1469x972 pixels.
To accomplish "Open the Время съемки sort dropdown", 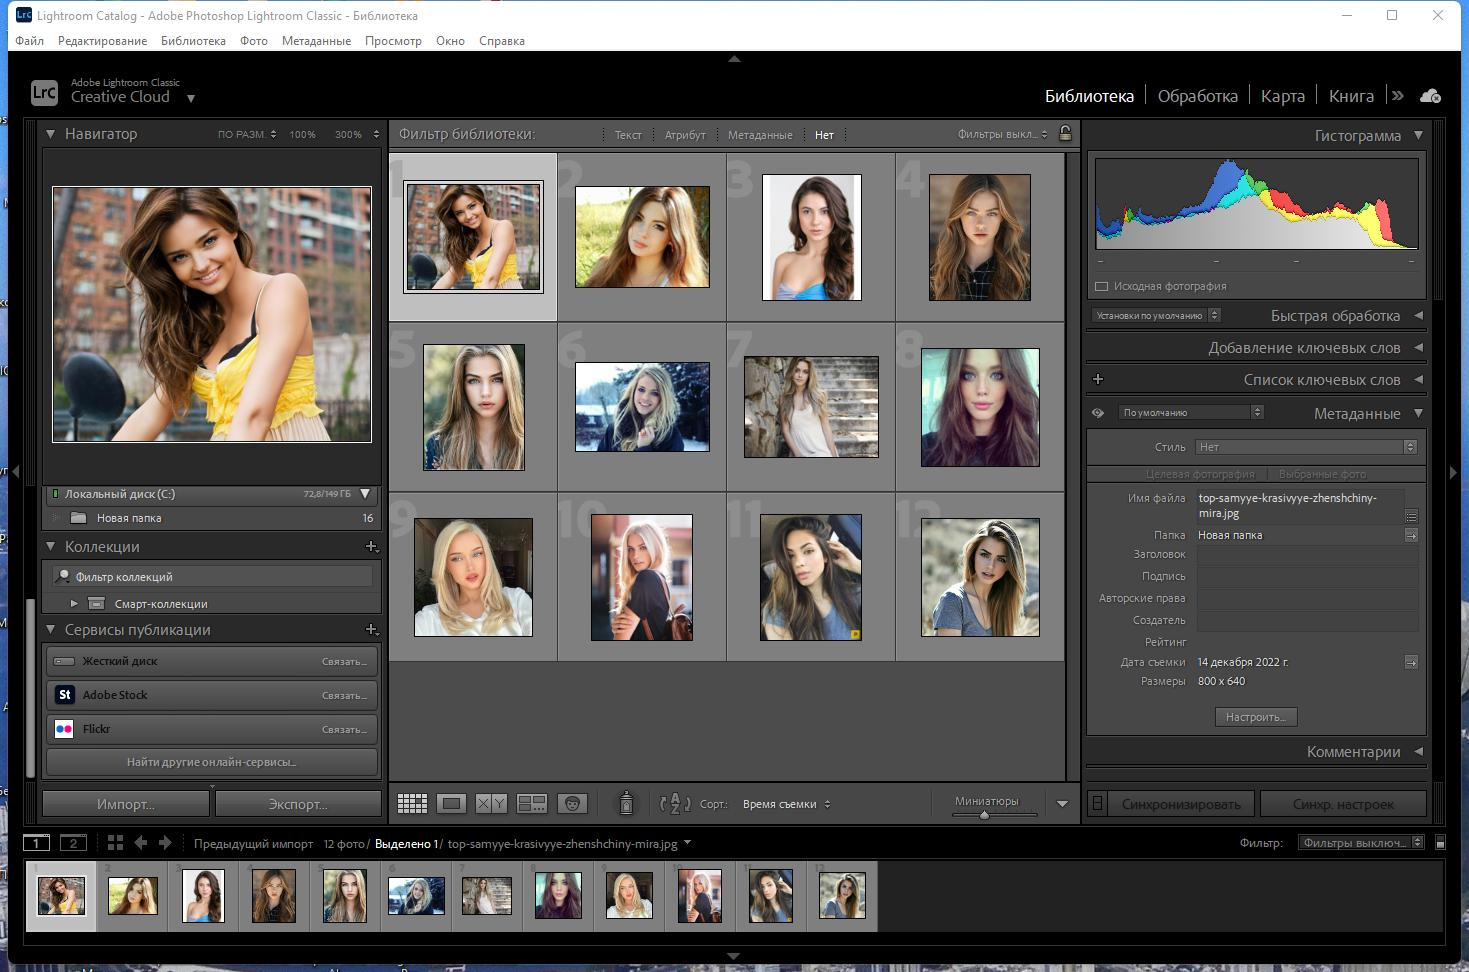I will click(x=786, y=804).
